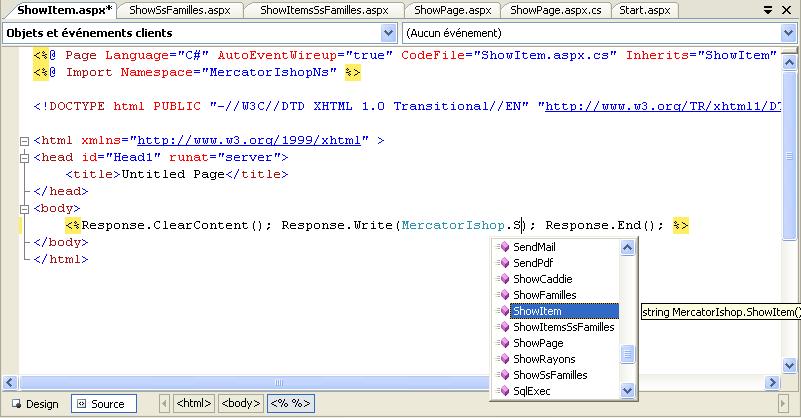Collapse the head element outline node
The height and width of the screenshot is (418, 801).
(24, 158)
